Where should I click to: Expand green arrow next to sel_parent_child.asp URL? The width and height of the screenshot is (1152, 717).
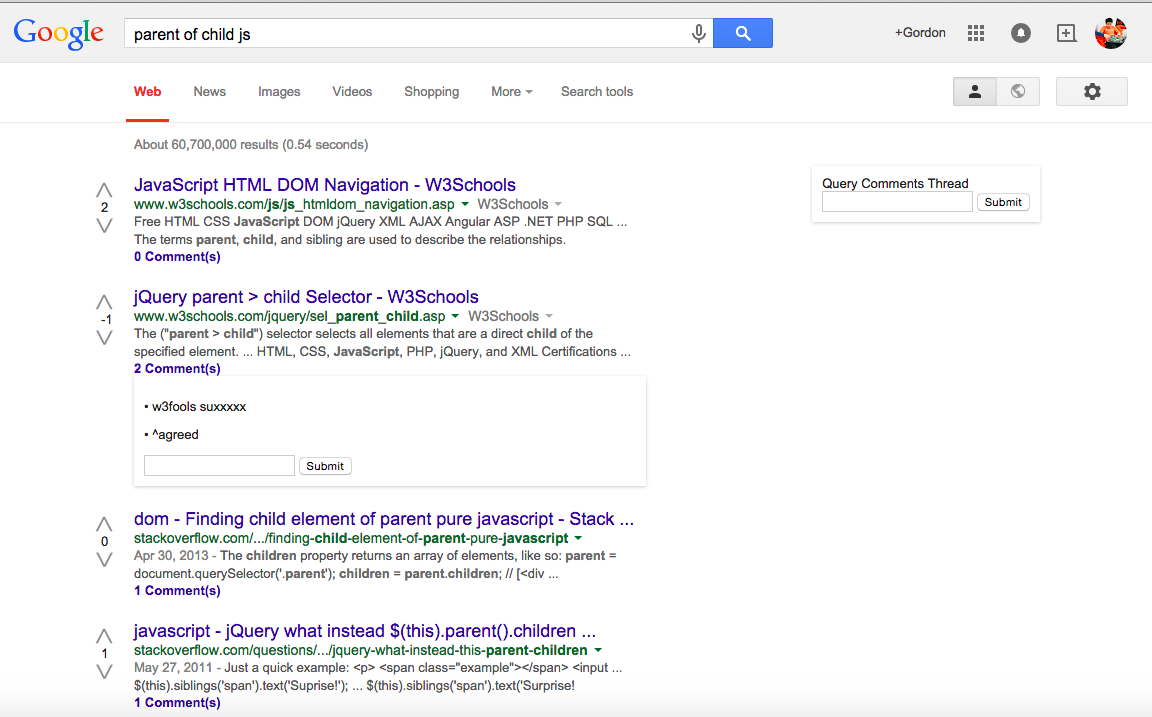coord(456,317)
